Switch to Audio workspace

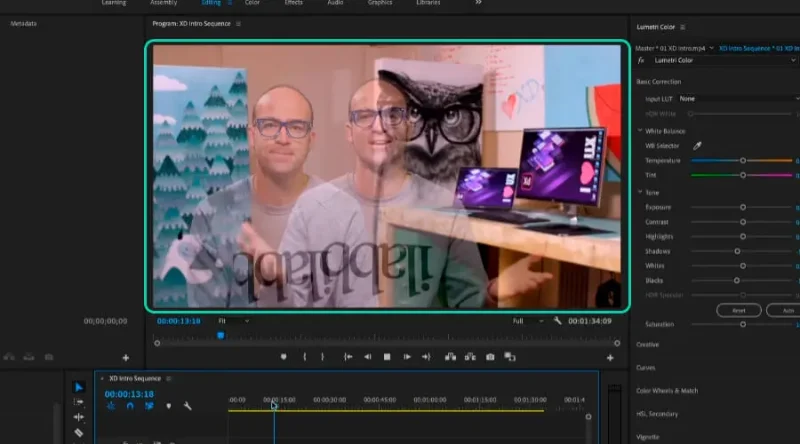[x=335, y=3]
